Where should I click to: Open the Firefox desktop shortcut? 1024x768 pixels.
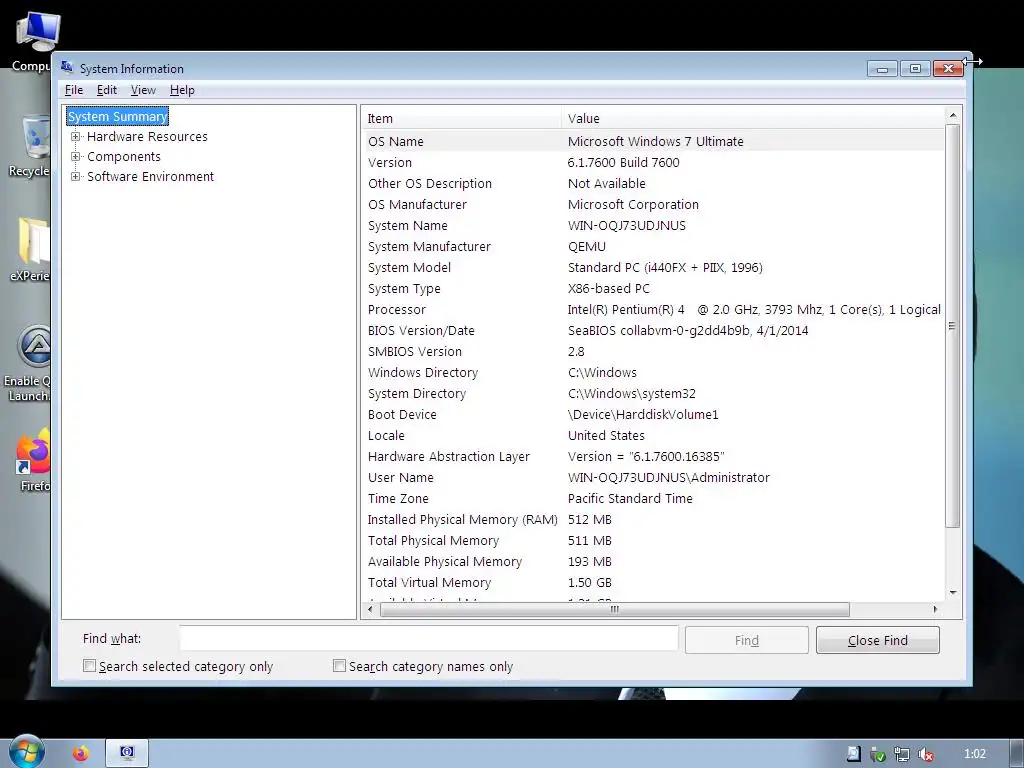pos(34,460)
